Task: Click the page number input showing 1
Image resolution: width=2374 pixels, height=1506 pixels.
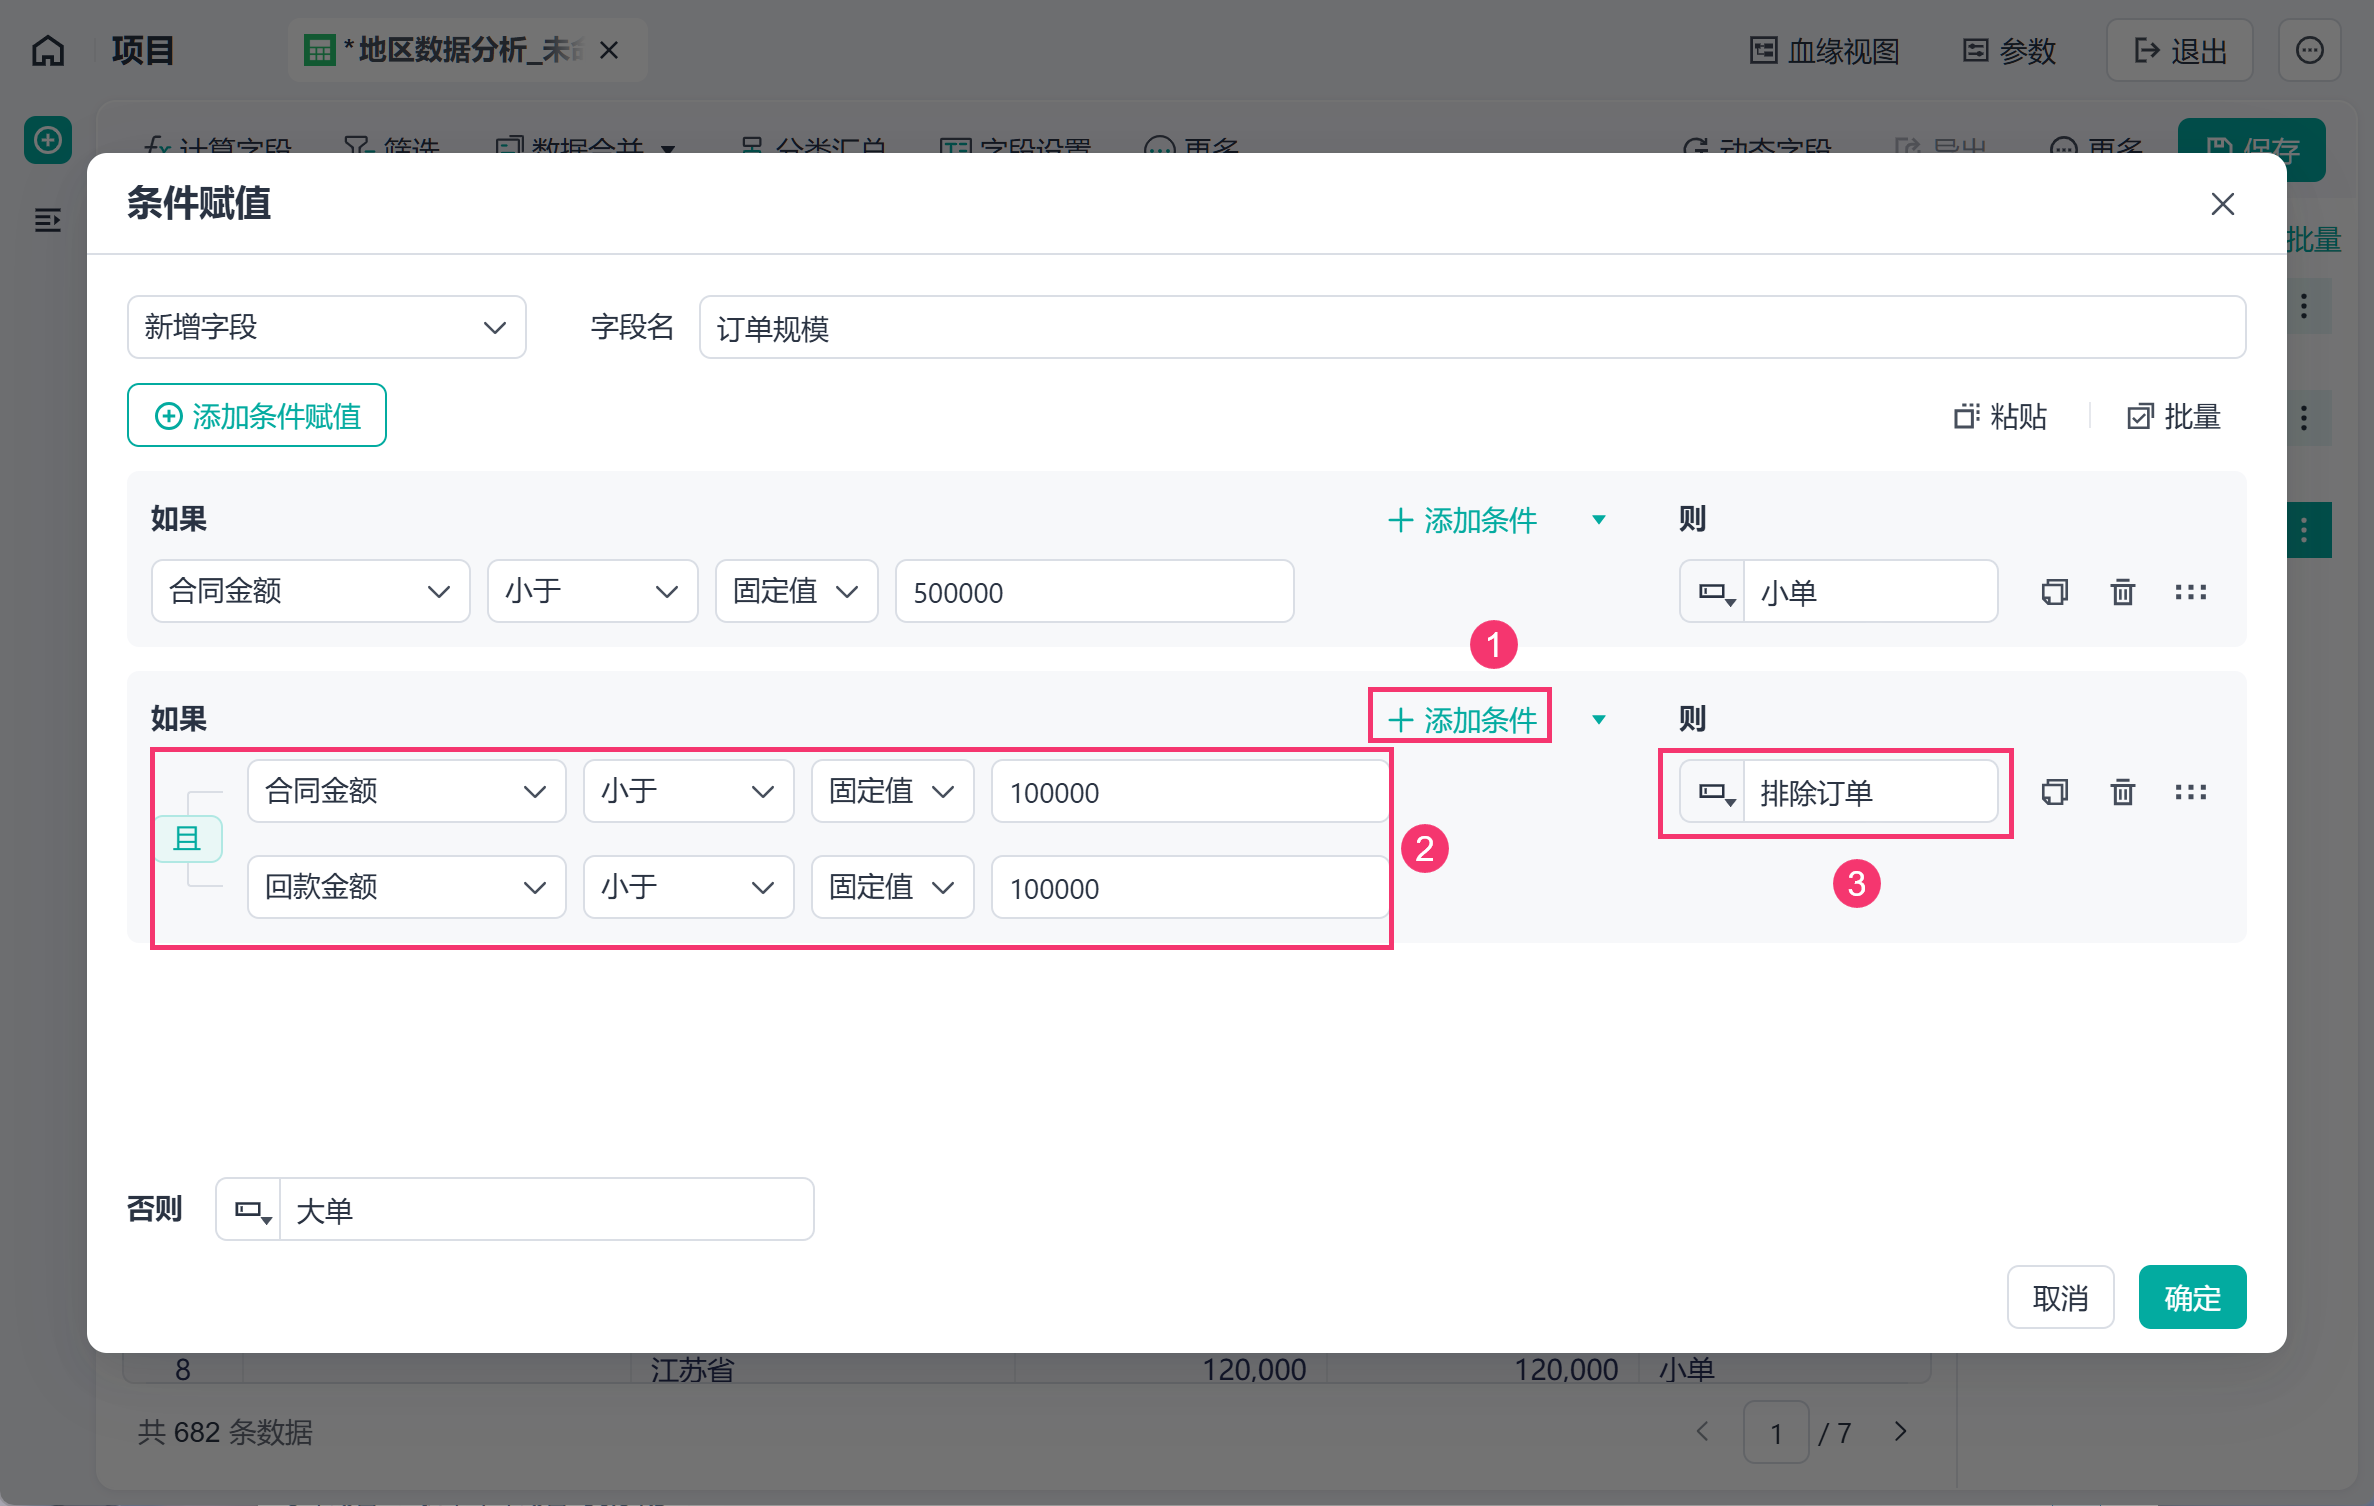Action: [1776, 1432]
